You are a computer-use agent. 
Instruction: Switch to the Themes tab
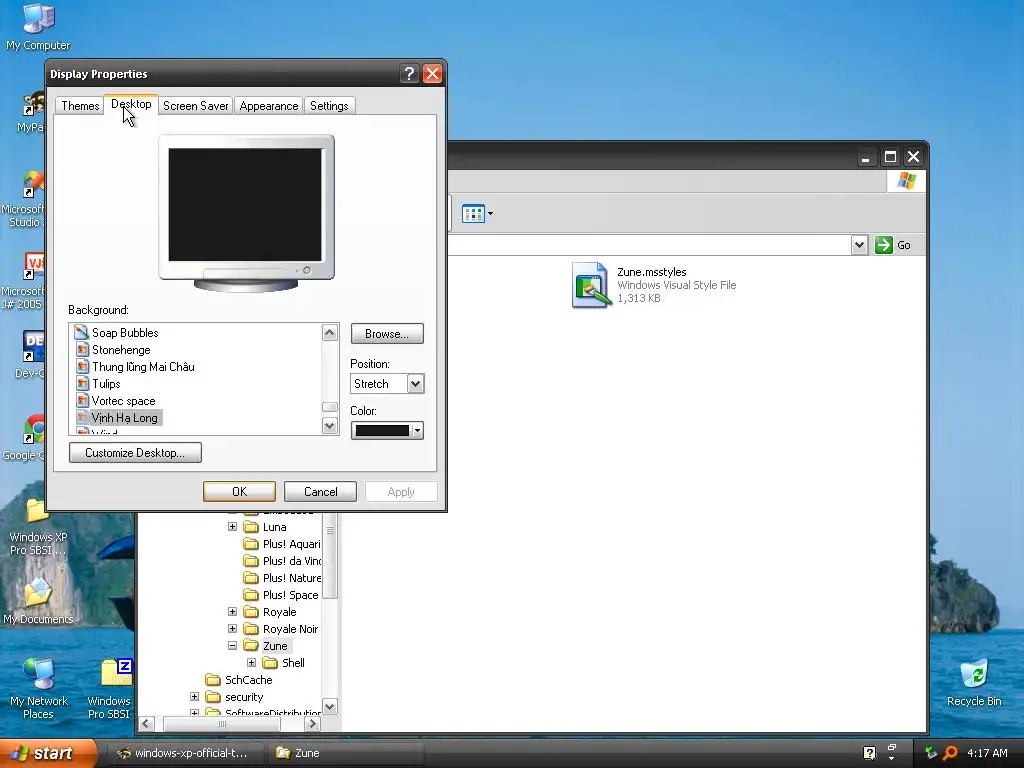point(80,106)
